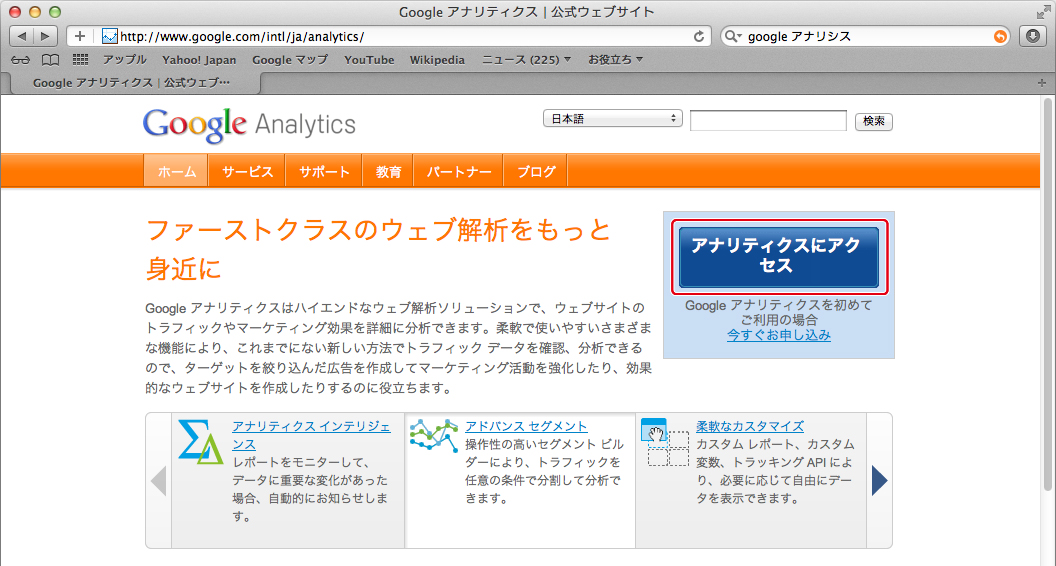
Task: Click the orange snapback icon in search field
Action: 1000,36
